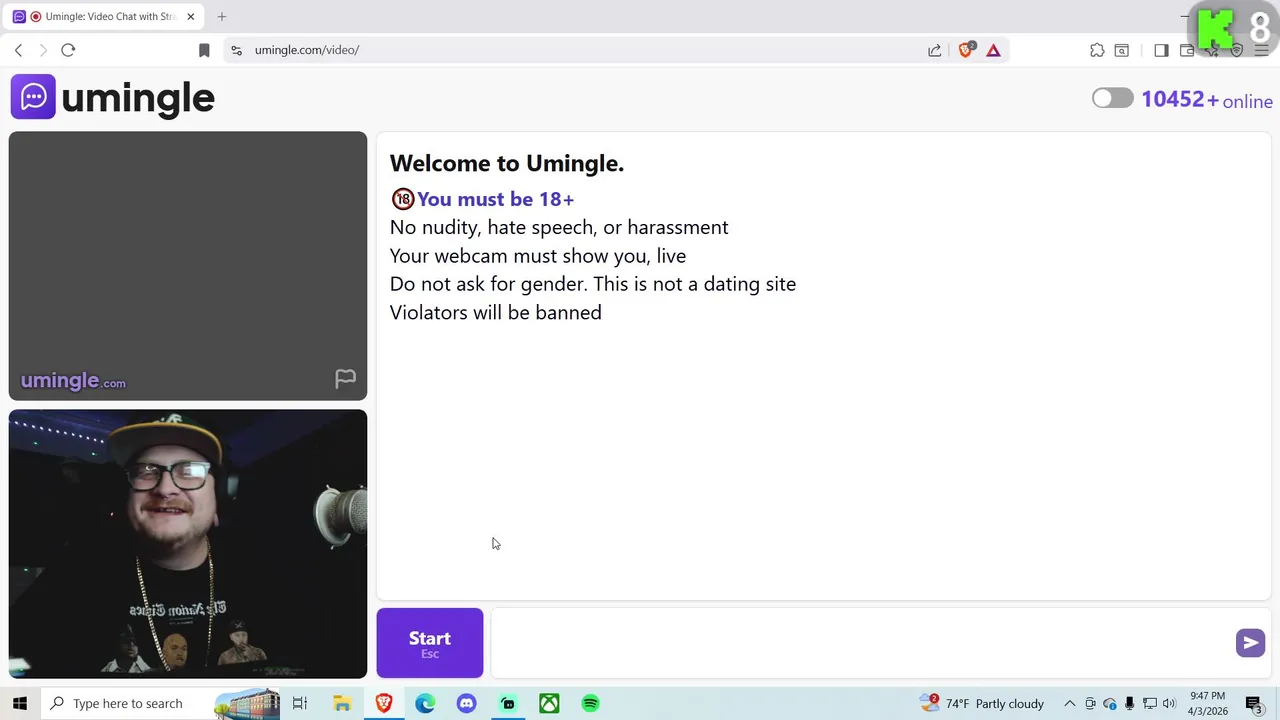Click the 'Welcome to Umingle.' heading
Viewport: 1280px width, 720px height.
tap(507, 163)
